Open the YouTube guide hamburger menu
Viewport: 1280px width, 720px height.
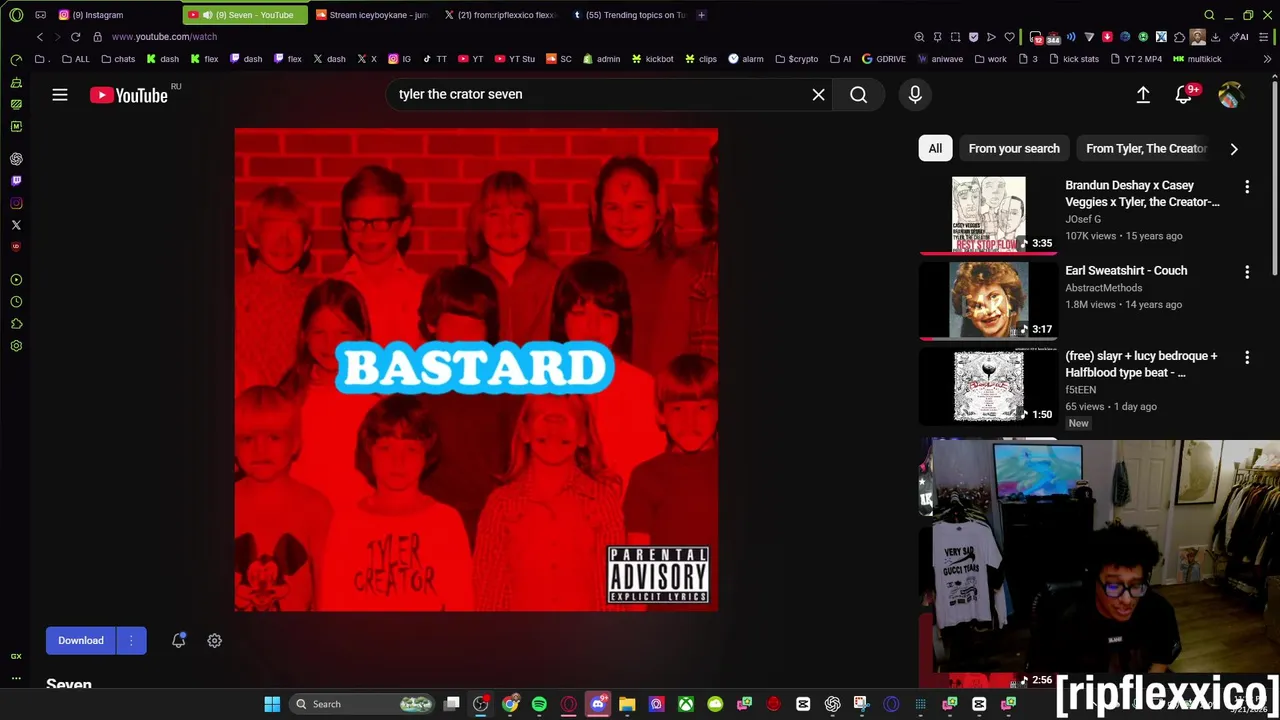point(60,95)
